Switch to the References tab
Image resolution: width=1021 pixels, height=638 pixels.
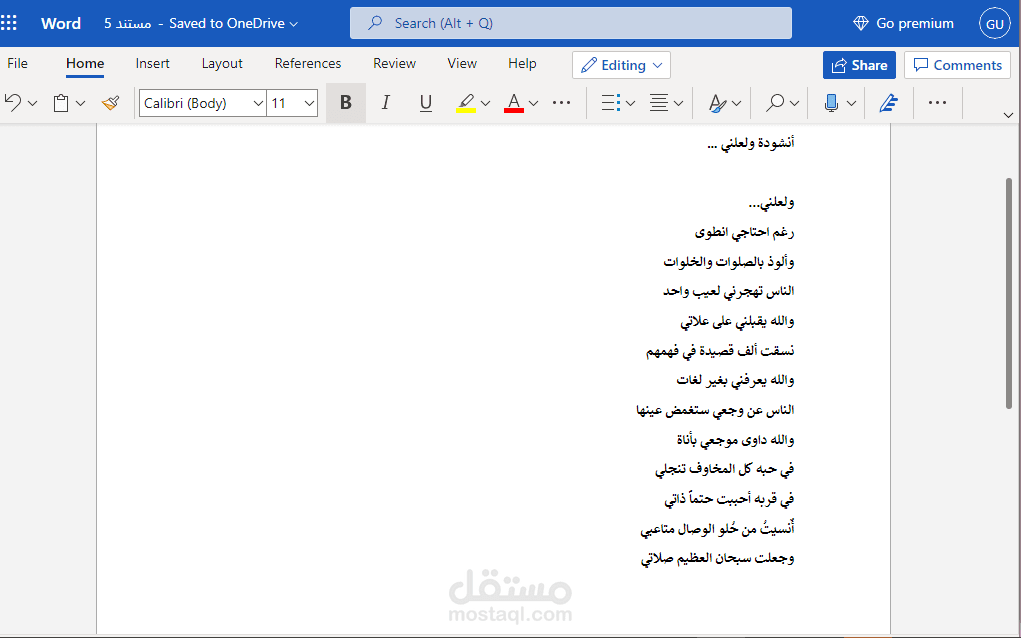308,64
